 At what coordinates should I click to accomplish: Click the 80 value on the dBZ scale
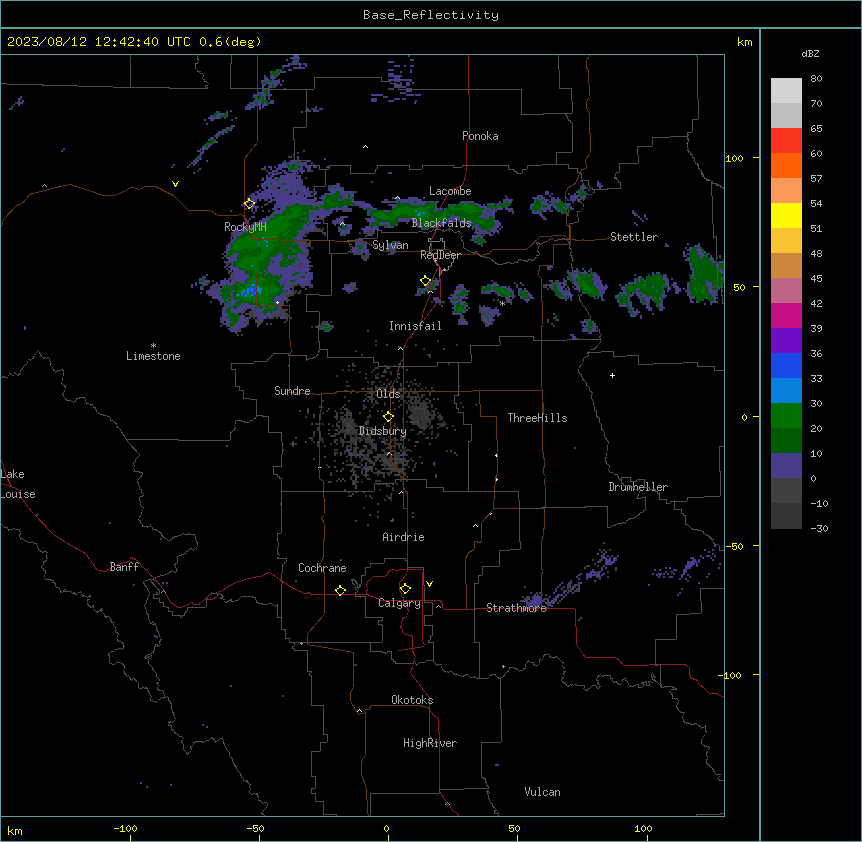tap(816, 79)
